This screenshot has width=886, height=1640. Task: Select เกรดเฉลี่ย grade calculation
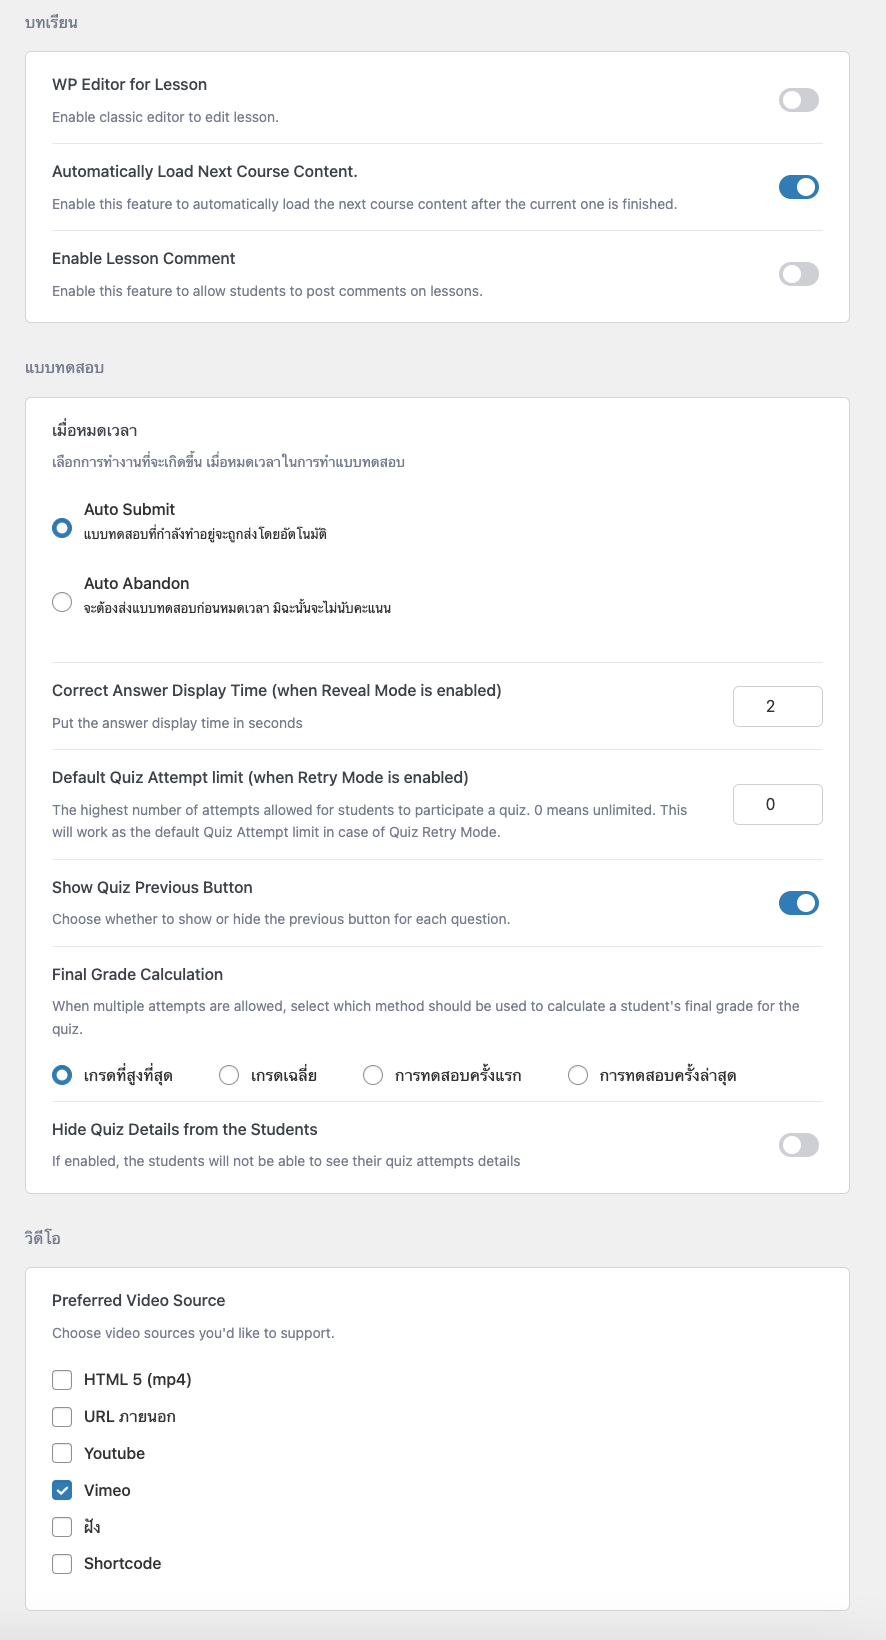pyautogui.click(x=229, y=1075)
